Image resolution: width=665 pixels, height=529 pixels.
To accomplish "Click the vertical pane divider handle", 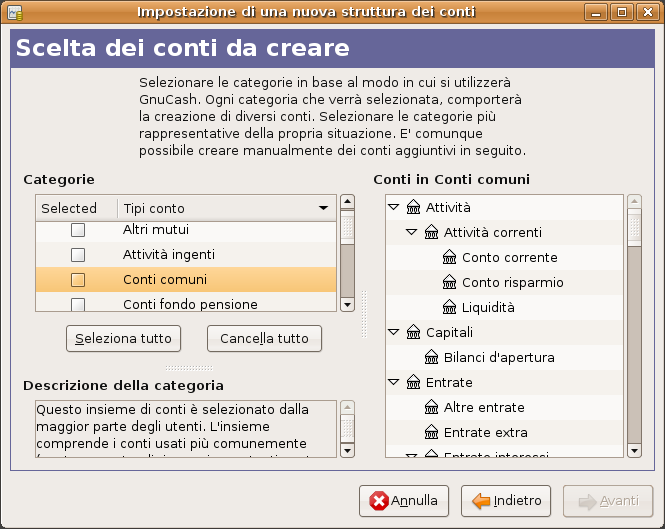I will pos(363,314).
